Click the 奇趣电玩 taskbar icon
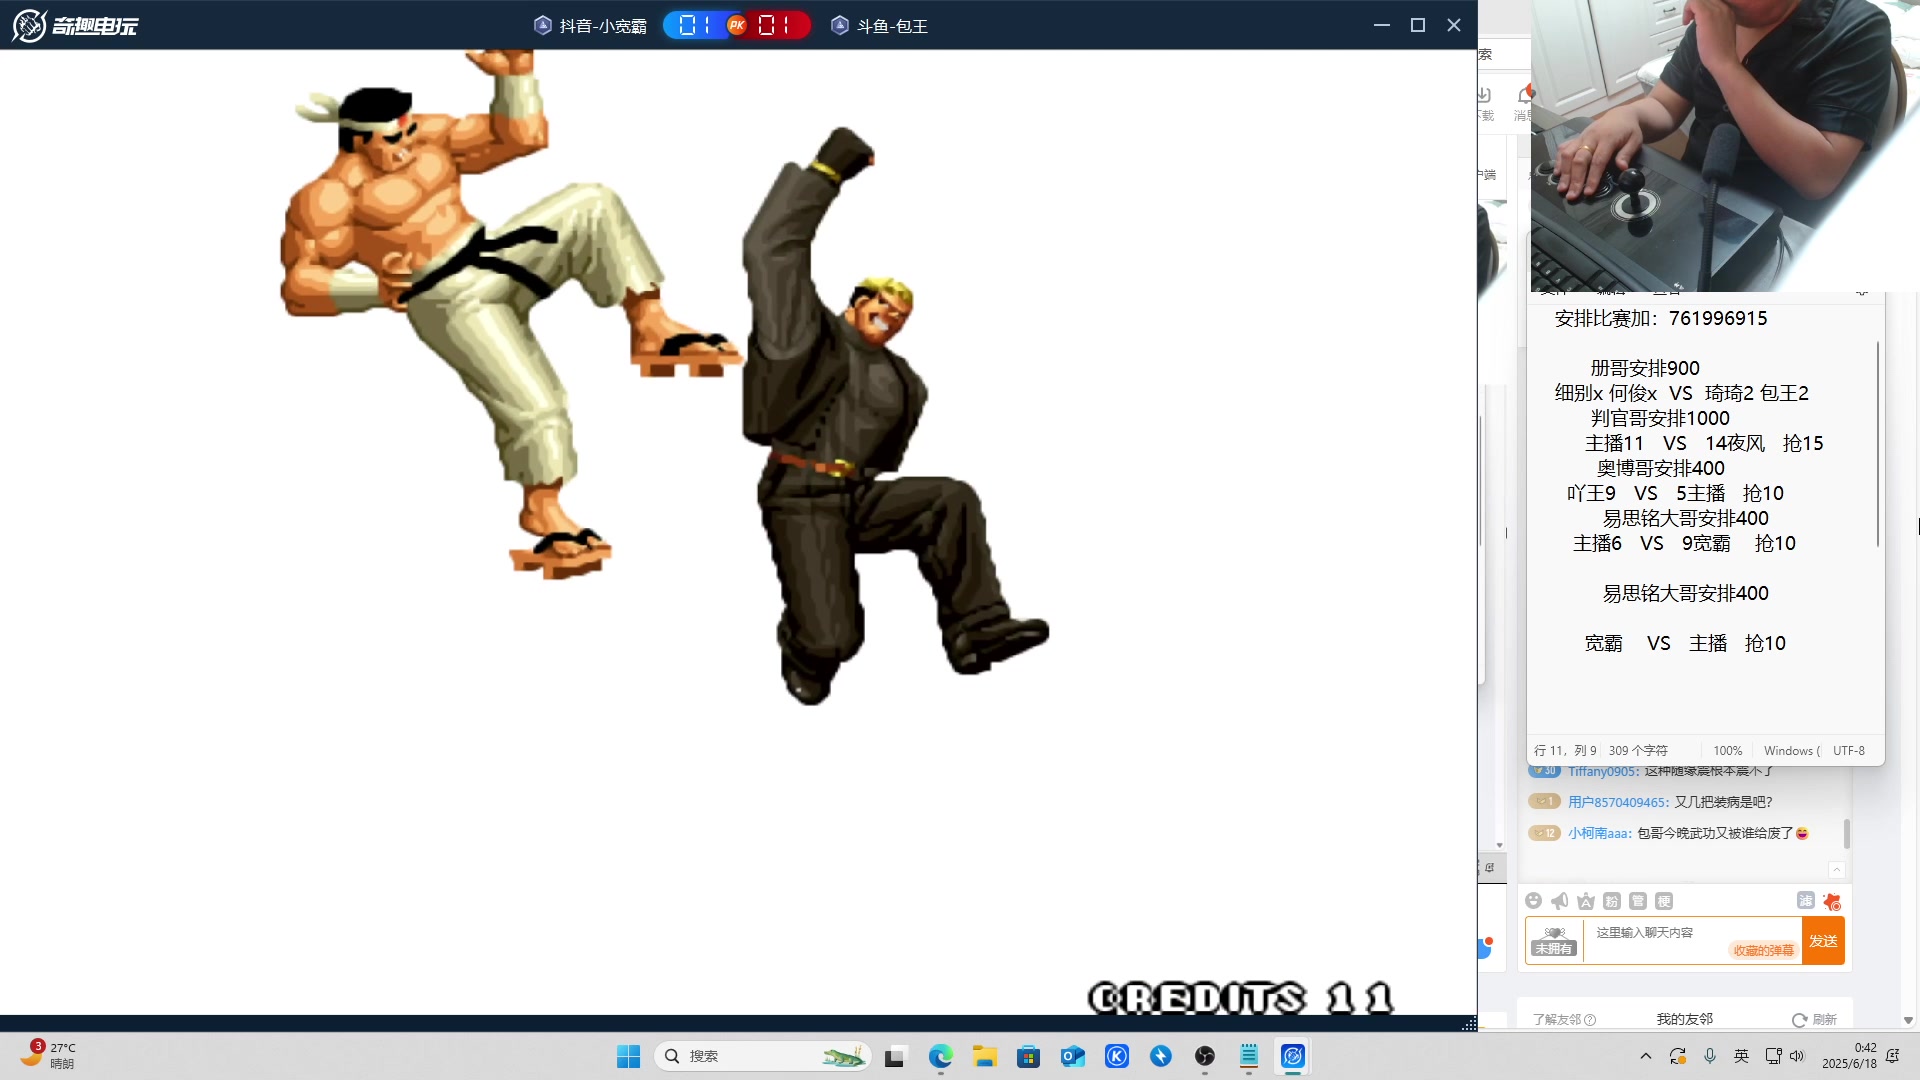Image resolution: width=1920 pixels, height=1080 pixels. tap(1293, 1056)
